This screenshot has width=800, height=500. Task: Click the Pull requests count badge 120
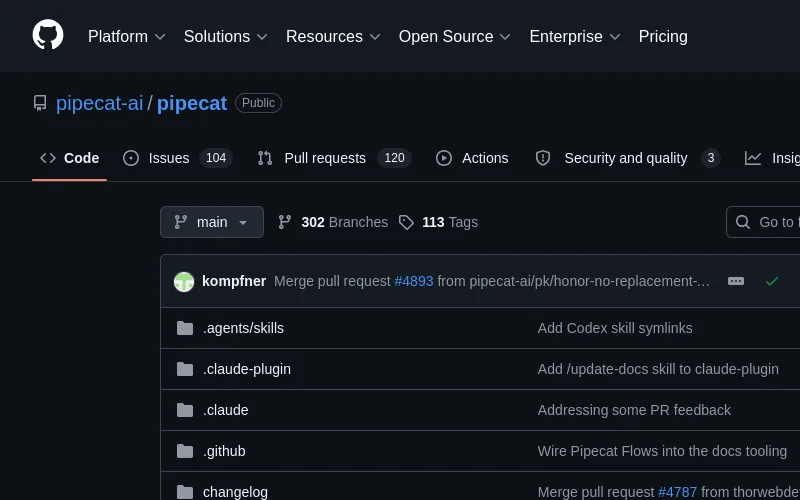(x=394, y=158)
